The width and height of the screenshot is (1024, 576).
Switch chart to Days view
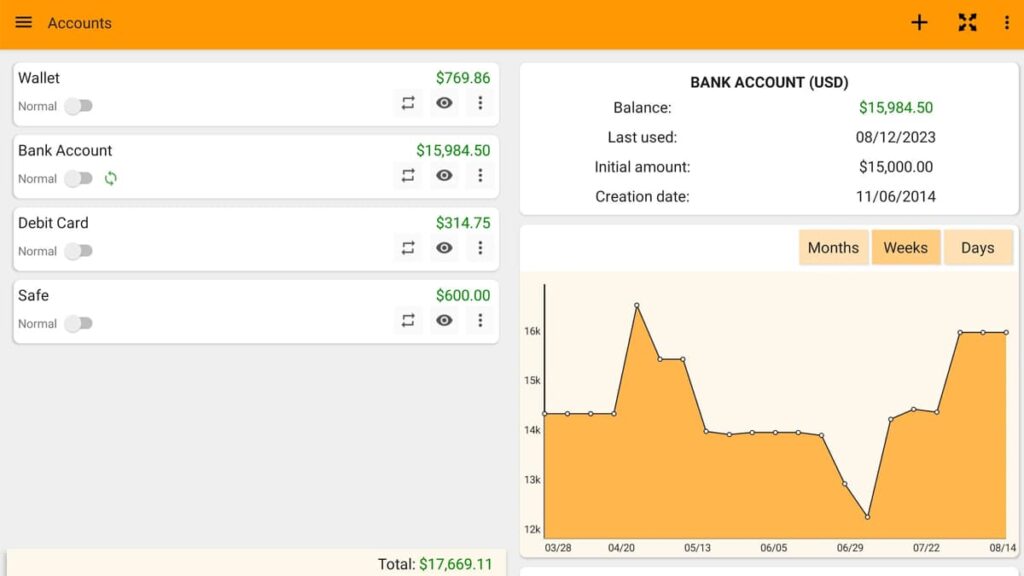click(977, 248)
